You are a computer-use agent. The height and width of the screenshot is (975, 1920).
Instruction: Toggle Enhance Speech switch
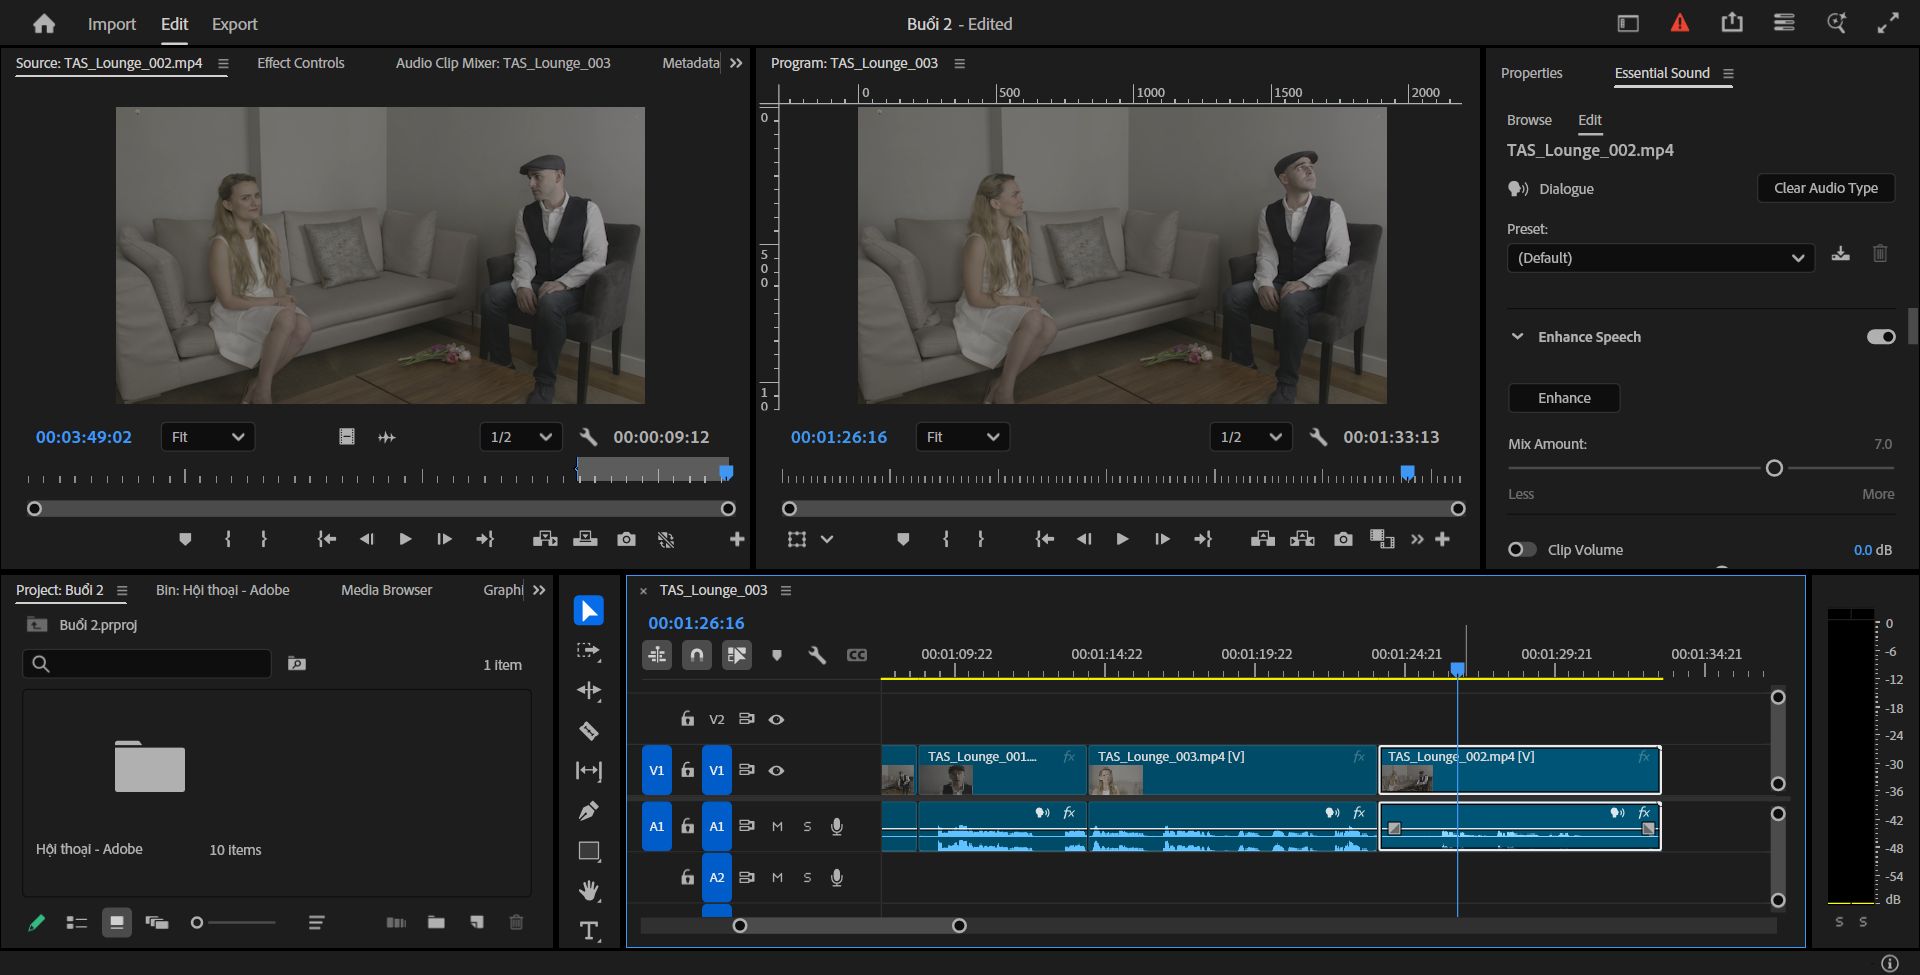1880,337
